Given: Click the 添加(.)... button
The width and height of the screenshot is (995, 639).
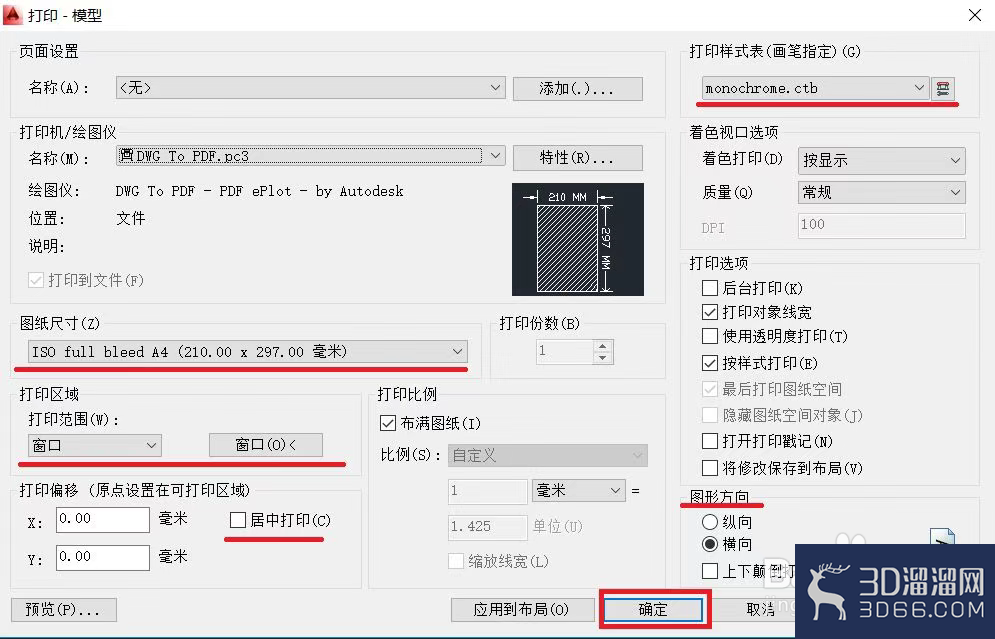Looking at the screenshot, I should (x=577, y=89).
